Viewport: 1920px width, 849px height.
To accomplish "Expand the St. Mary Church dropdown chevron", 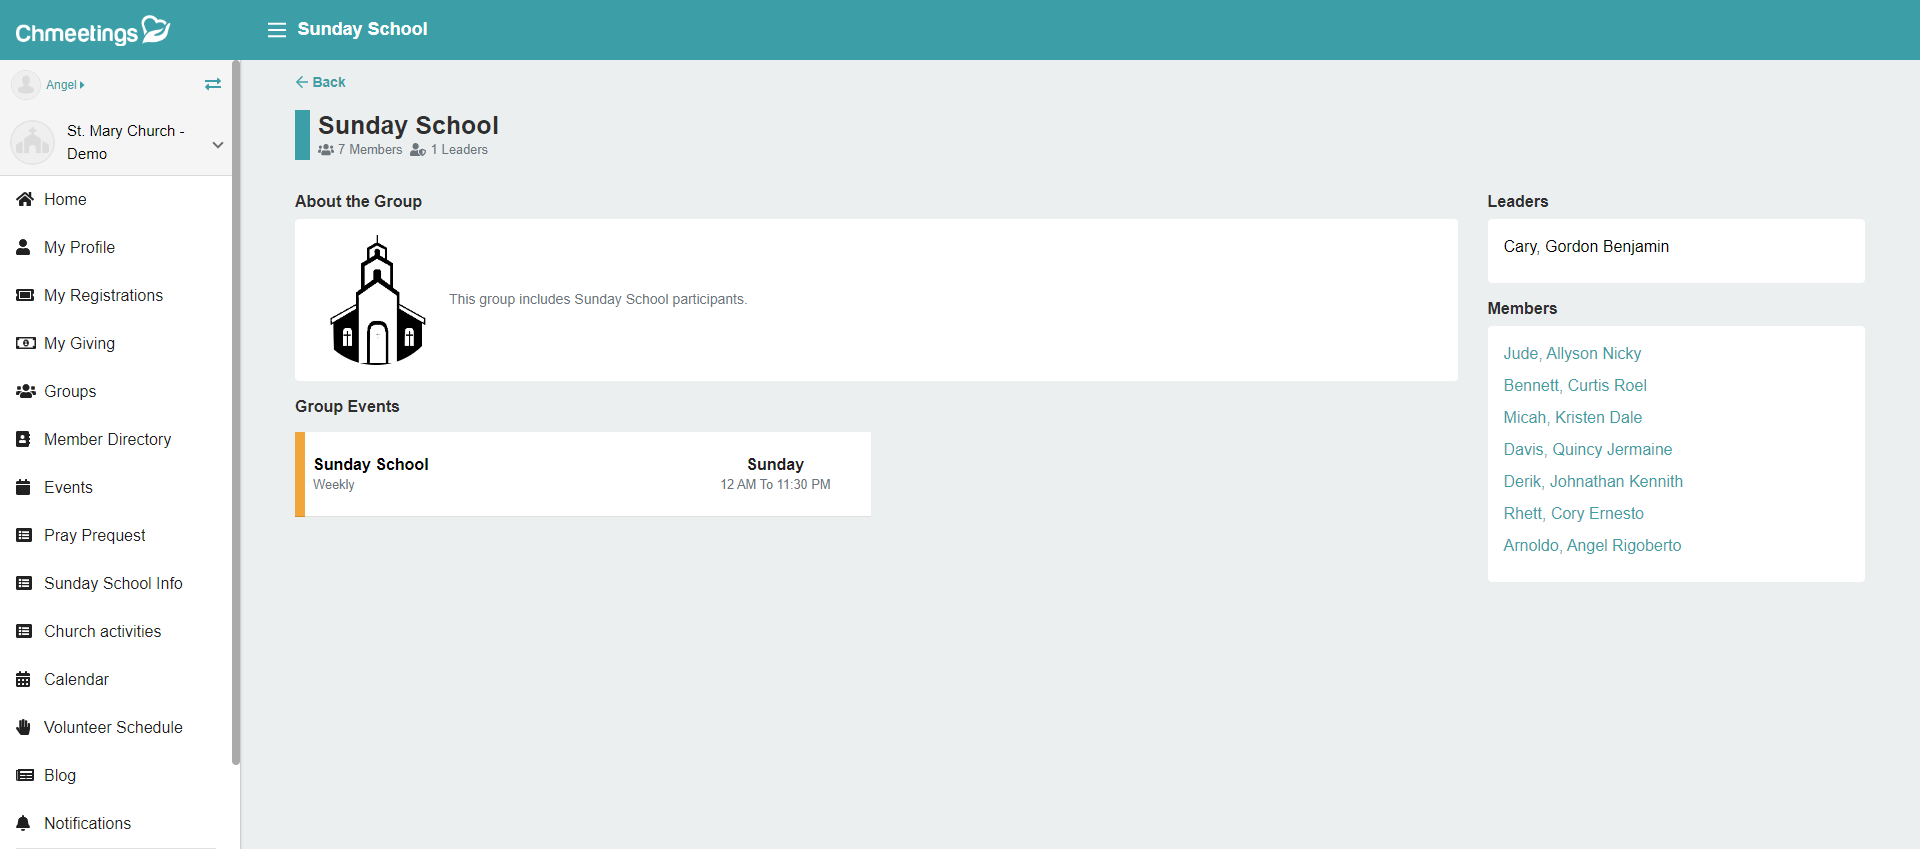I will (x=218, y=144).
